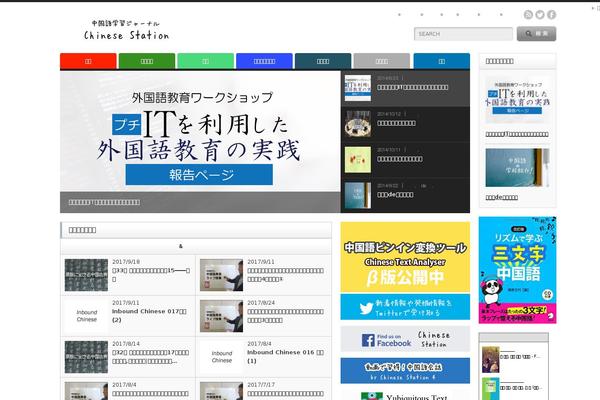Open sidebar workshop report thumbnail

click(517, 100)
